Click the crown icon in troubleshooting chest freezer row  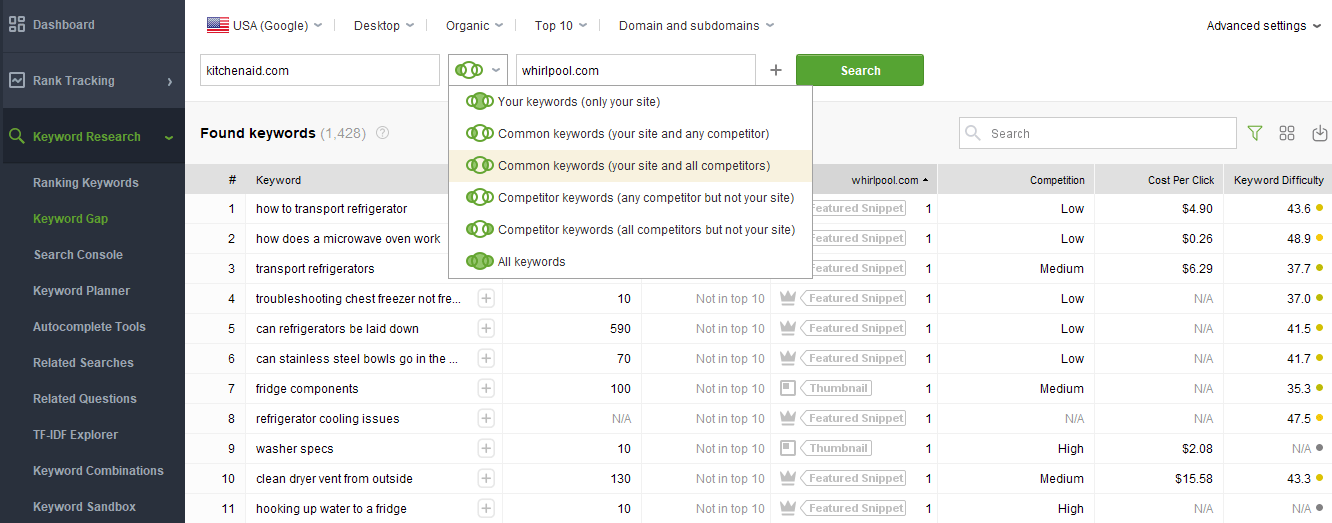(x=787, y=298)
